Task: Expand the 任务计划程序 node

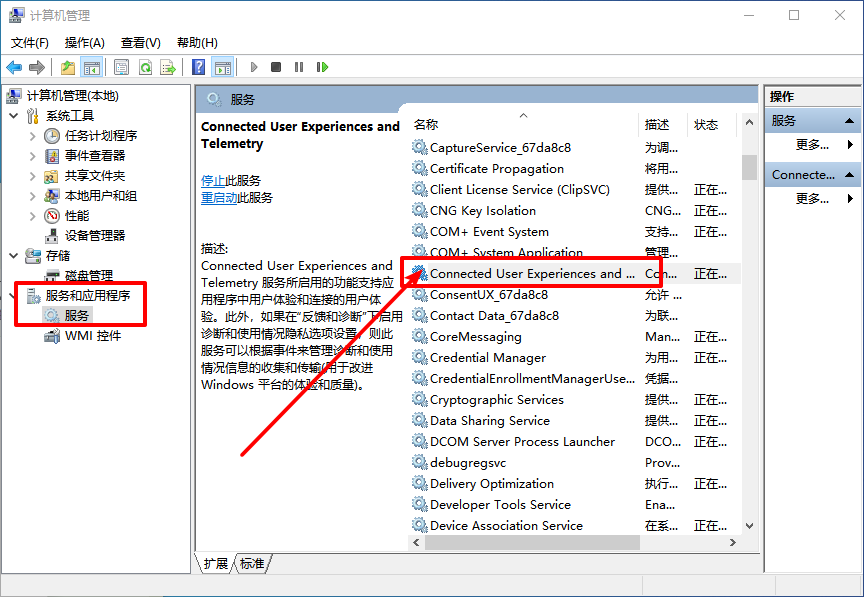Action: coord(32,135)
